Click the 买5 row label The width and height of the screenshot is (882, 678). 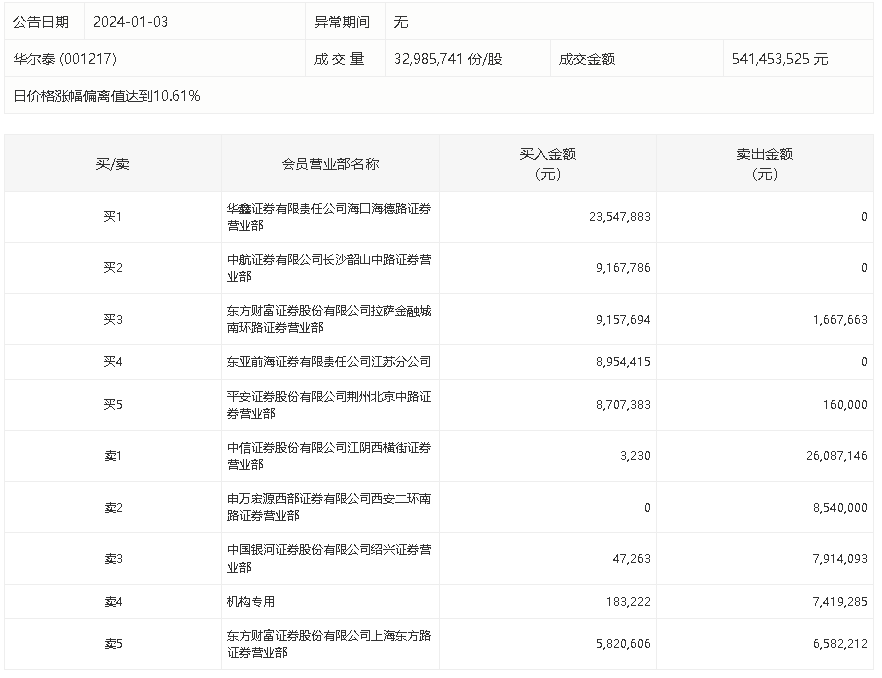112,405
